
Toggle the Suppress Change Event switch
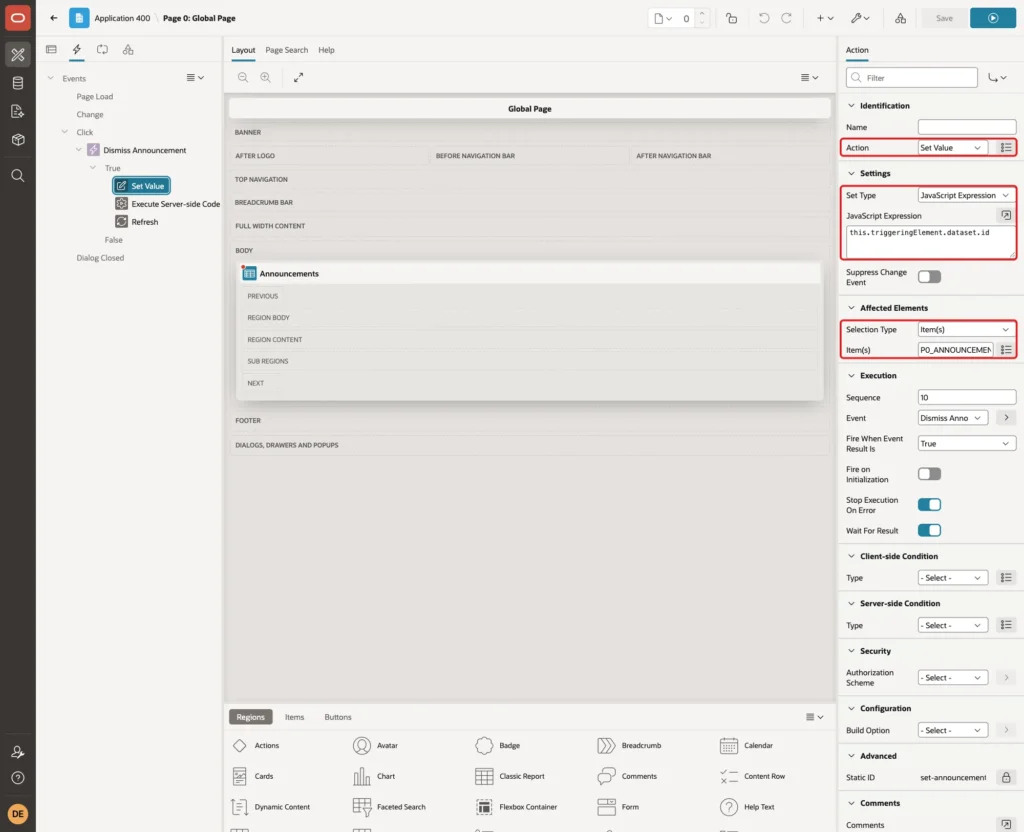pyautogui.click(x=929, y=277)
